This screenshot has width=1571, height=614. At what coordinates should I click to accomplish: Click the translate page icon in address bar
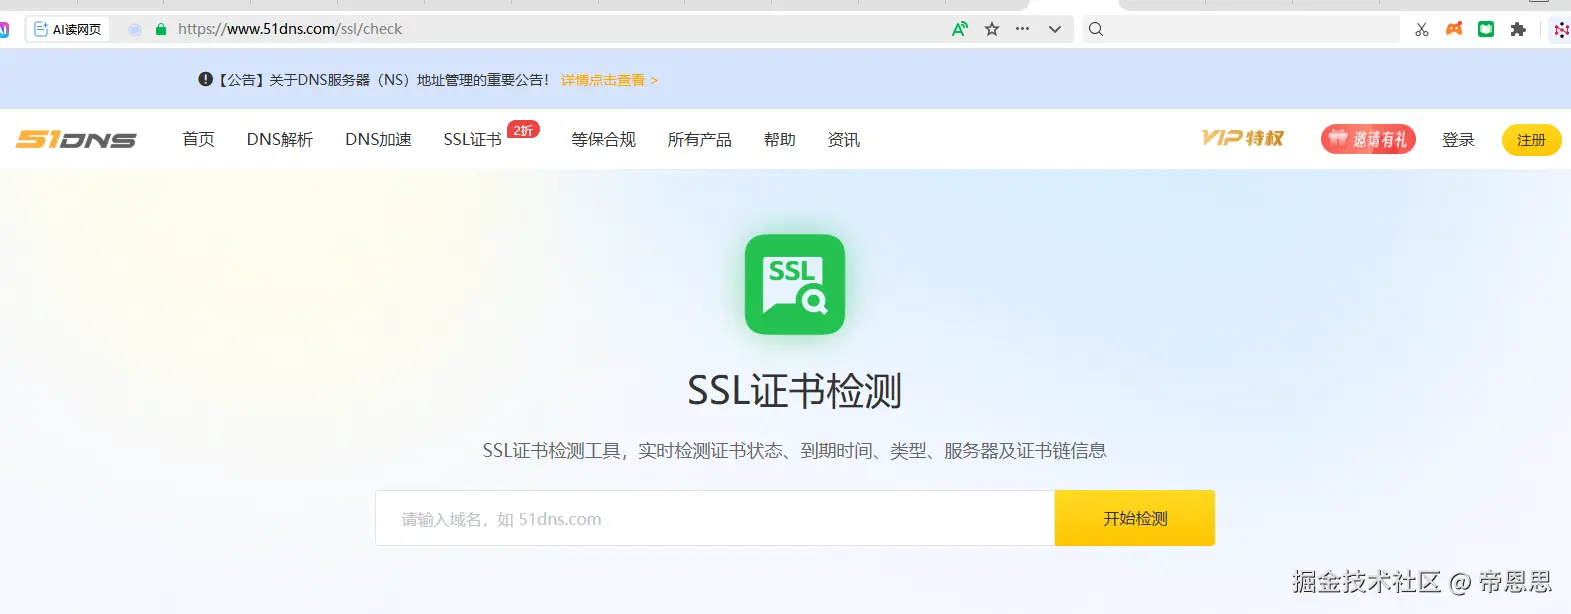pos(960,29)
